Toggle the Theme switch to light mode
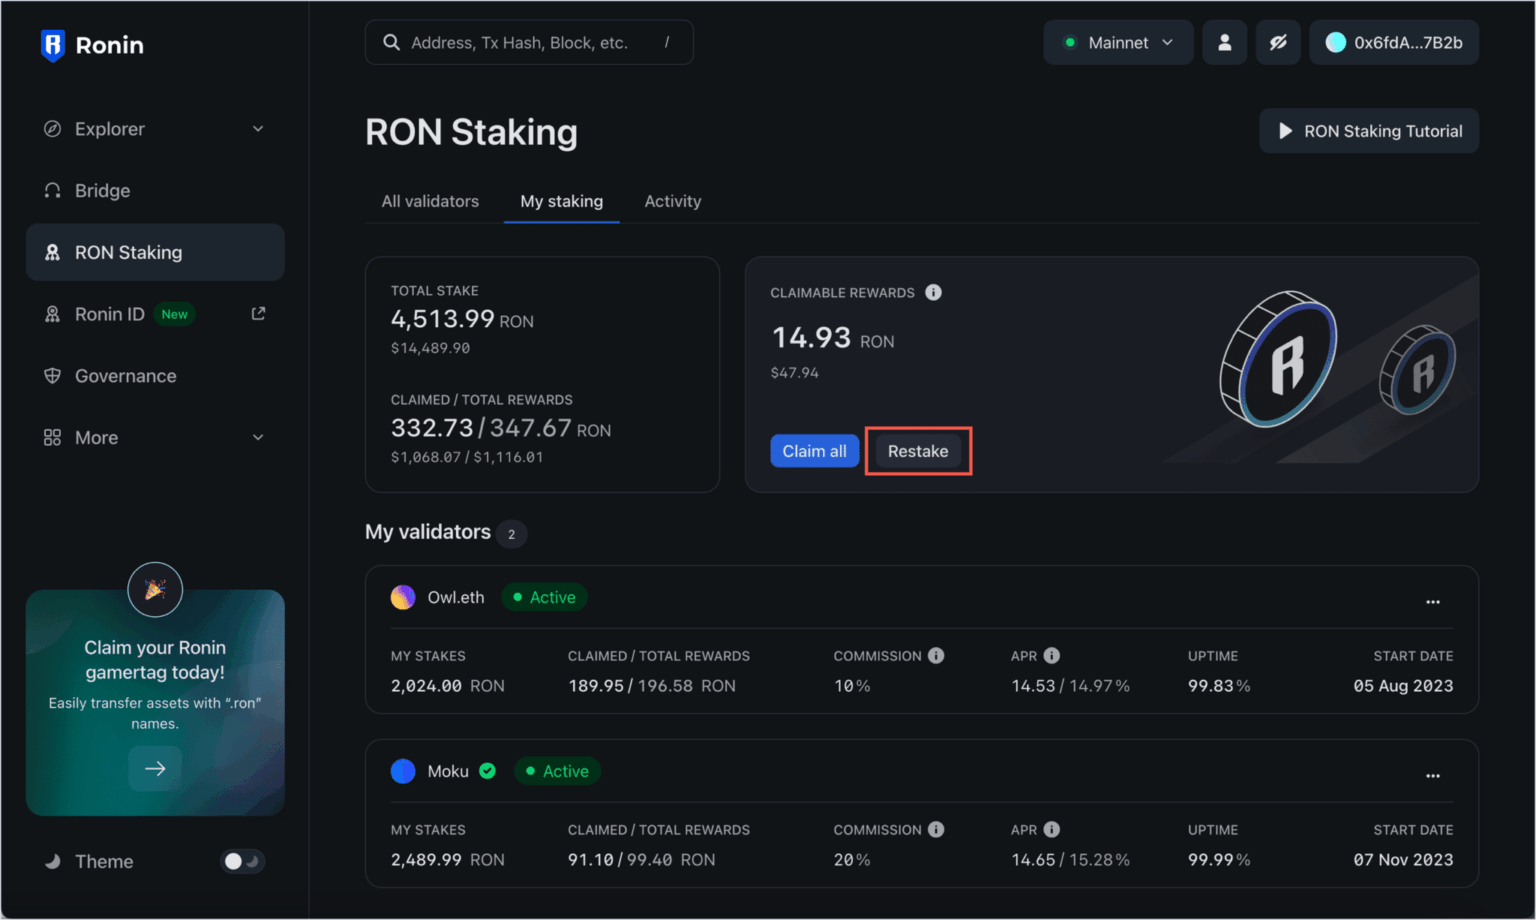Viewport: 1536px width, 920px height. [242, 860]
